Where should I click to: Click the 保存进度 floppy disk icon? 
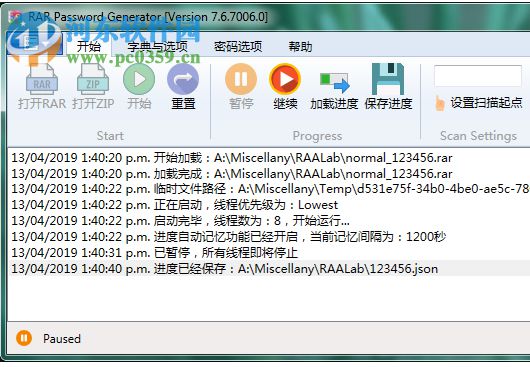388,79
